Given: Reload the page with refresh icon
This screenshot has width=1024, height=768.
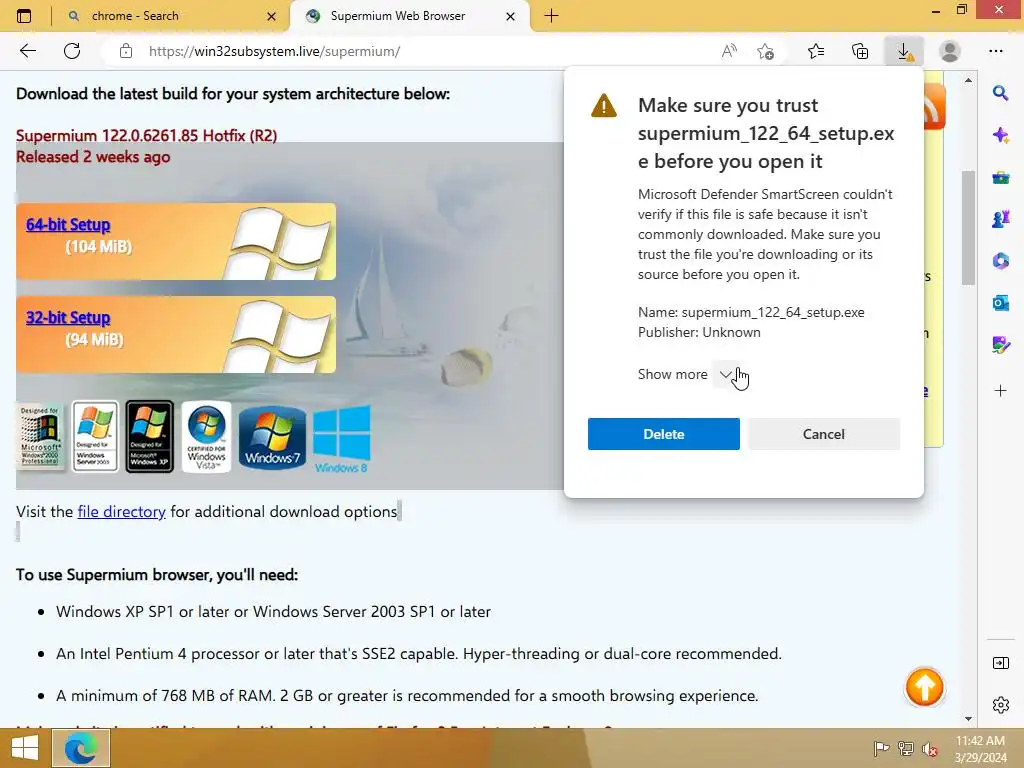Looking at the screenshot, I should coord(72,51).
